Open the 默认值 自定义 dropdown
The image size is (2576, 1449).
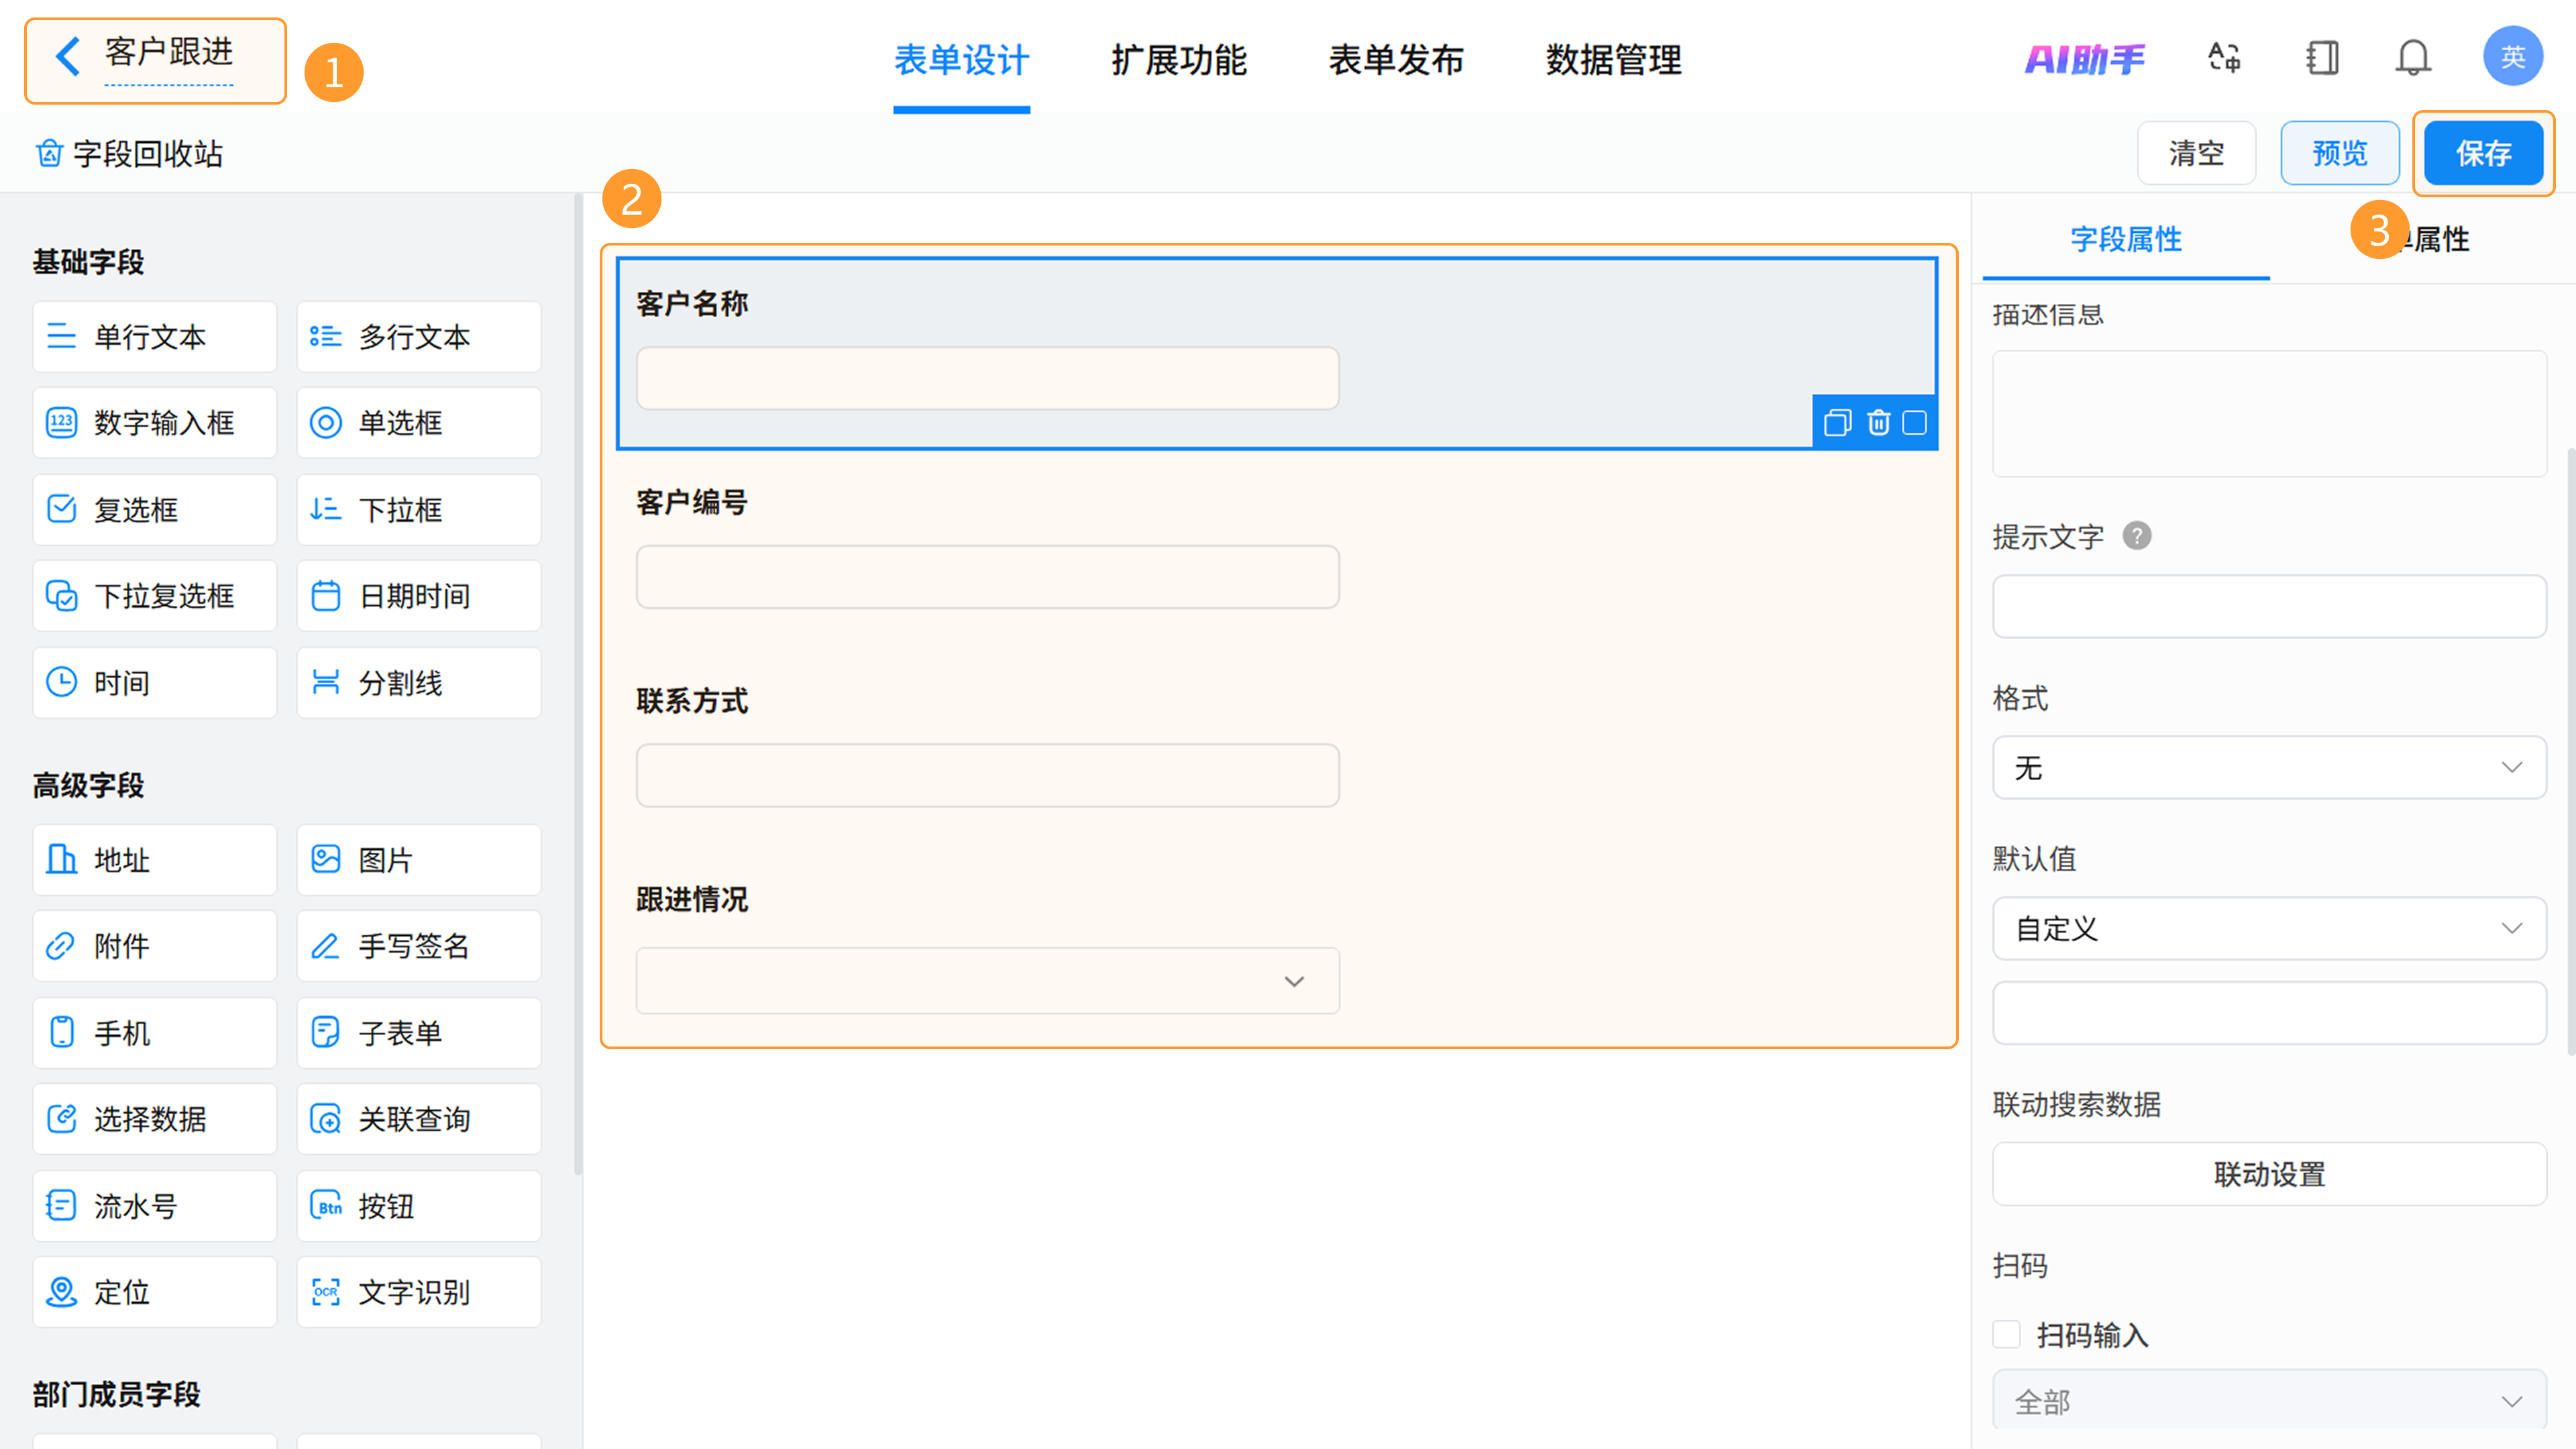point(2269,928)
